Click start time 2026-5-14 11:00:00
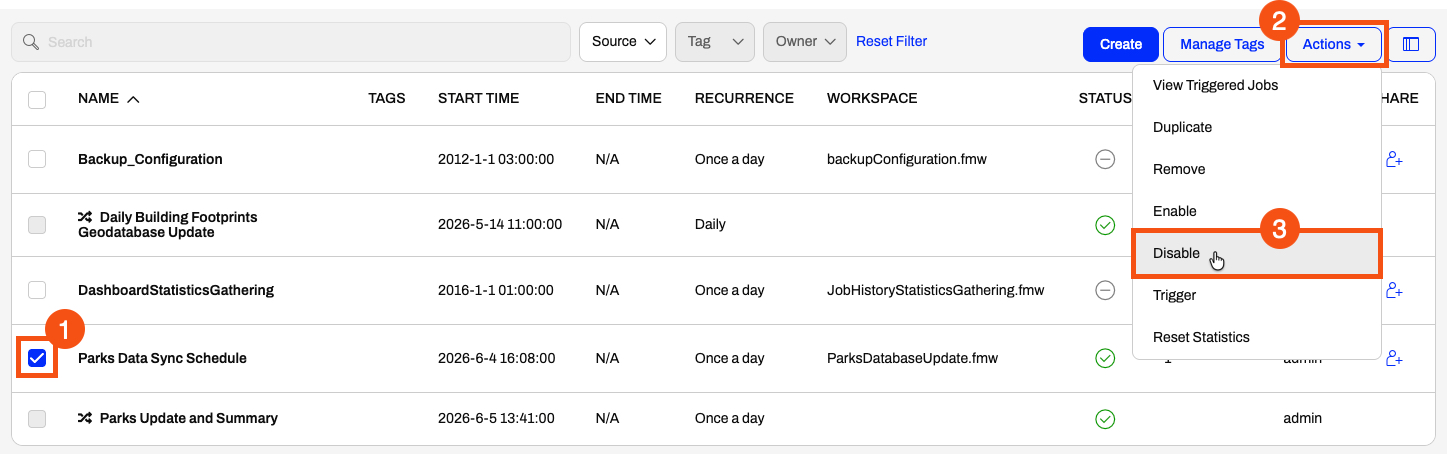1447x454 pixels. point(500,225)
